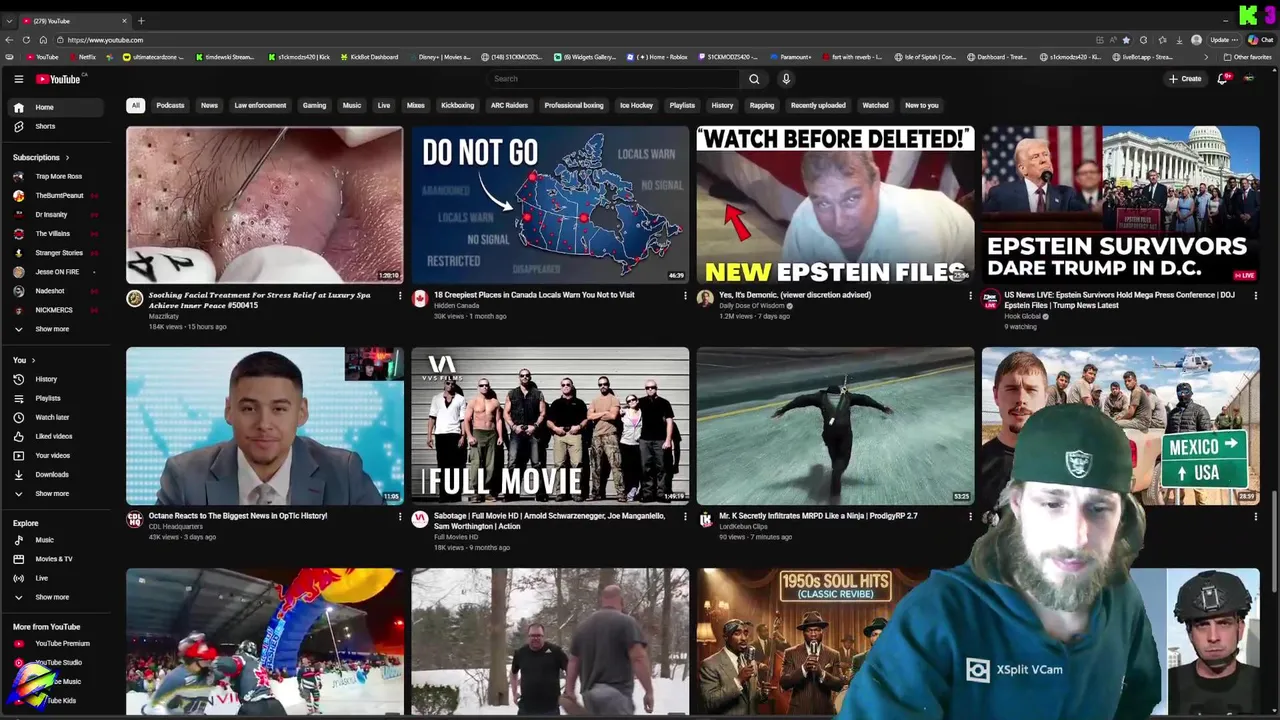Viewport: 1280px width, 720px height.
Task: Open the Netflix bookmark
Action: (83, 57)
